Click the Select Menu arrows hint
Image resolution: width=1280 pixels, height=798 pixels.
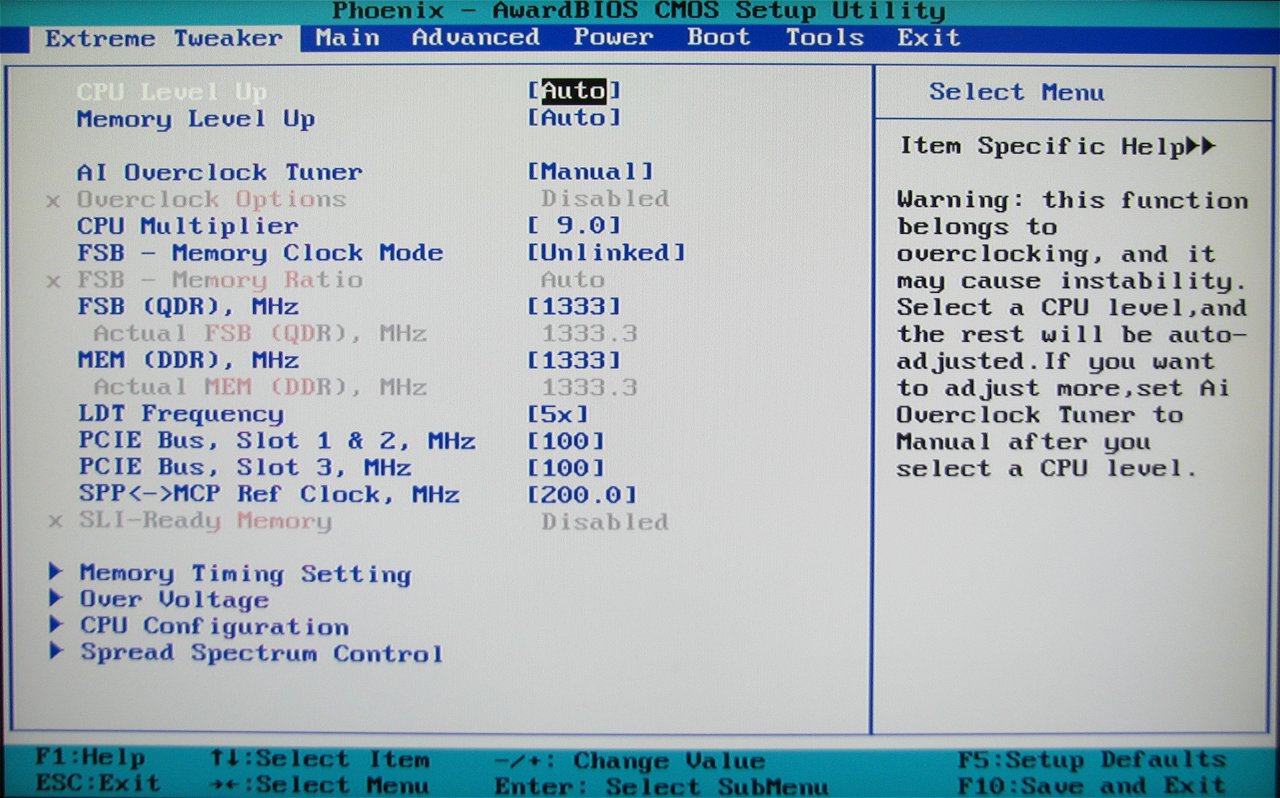tap(319, 785)
